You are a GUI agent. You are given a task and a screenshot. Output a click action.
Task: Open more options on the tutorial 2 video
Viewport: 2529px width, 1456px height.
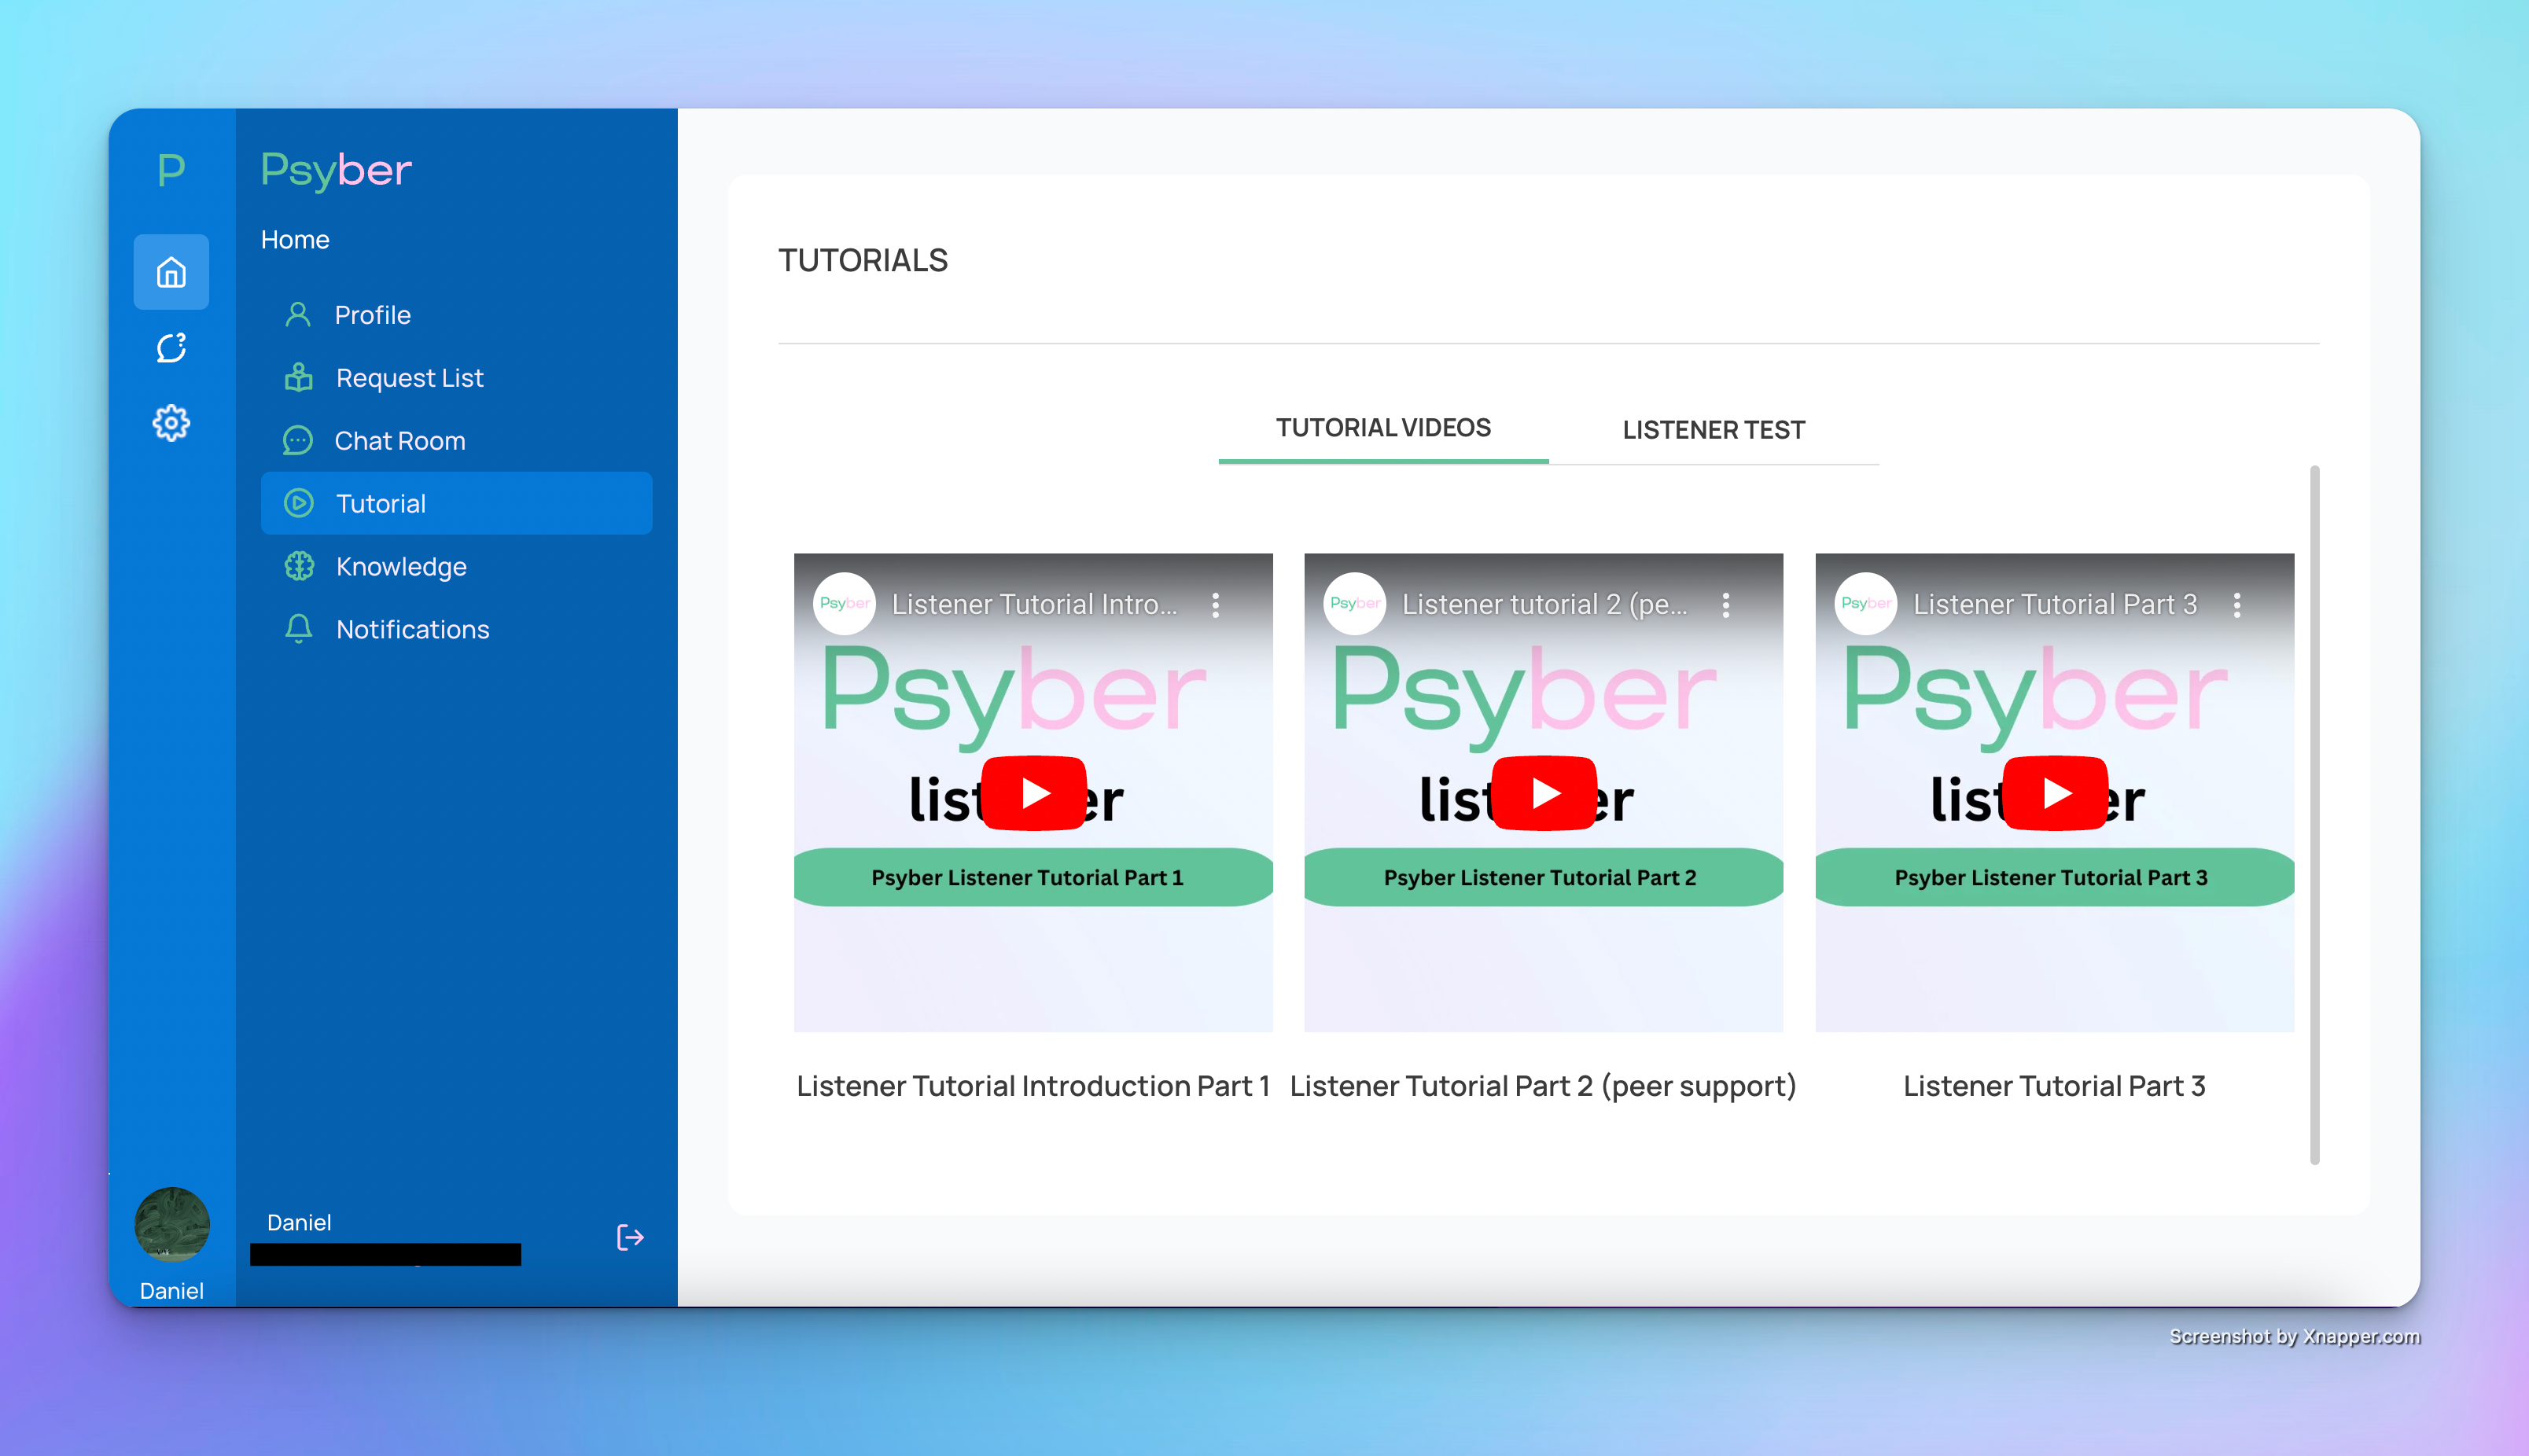1726,605
